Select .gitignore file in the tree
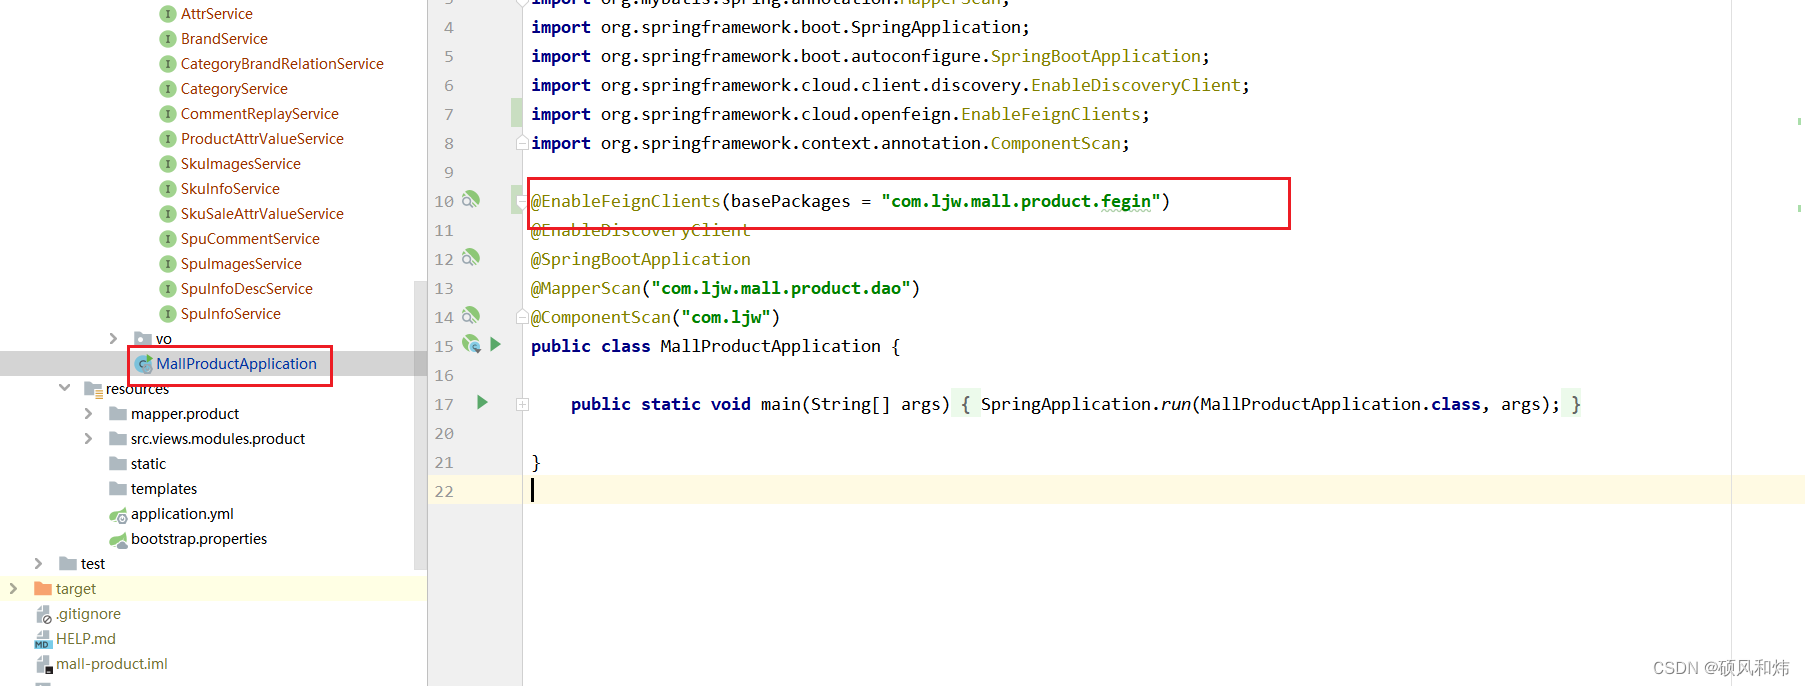Image resolution: width=1805 pixels, height=686 pixels. click(88, 614)
